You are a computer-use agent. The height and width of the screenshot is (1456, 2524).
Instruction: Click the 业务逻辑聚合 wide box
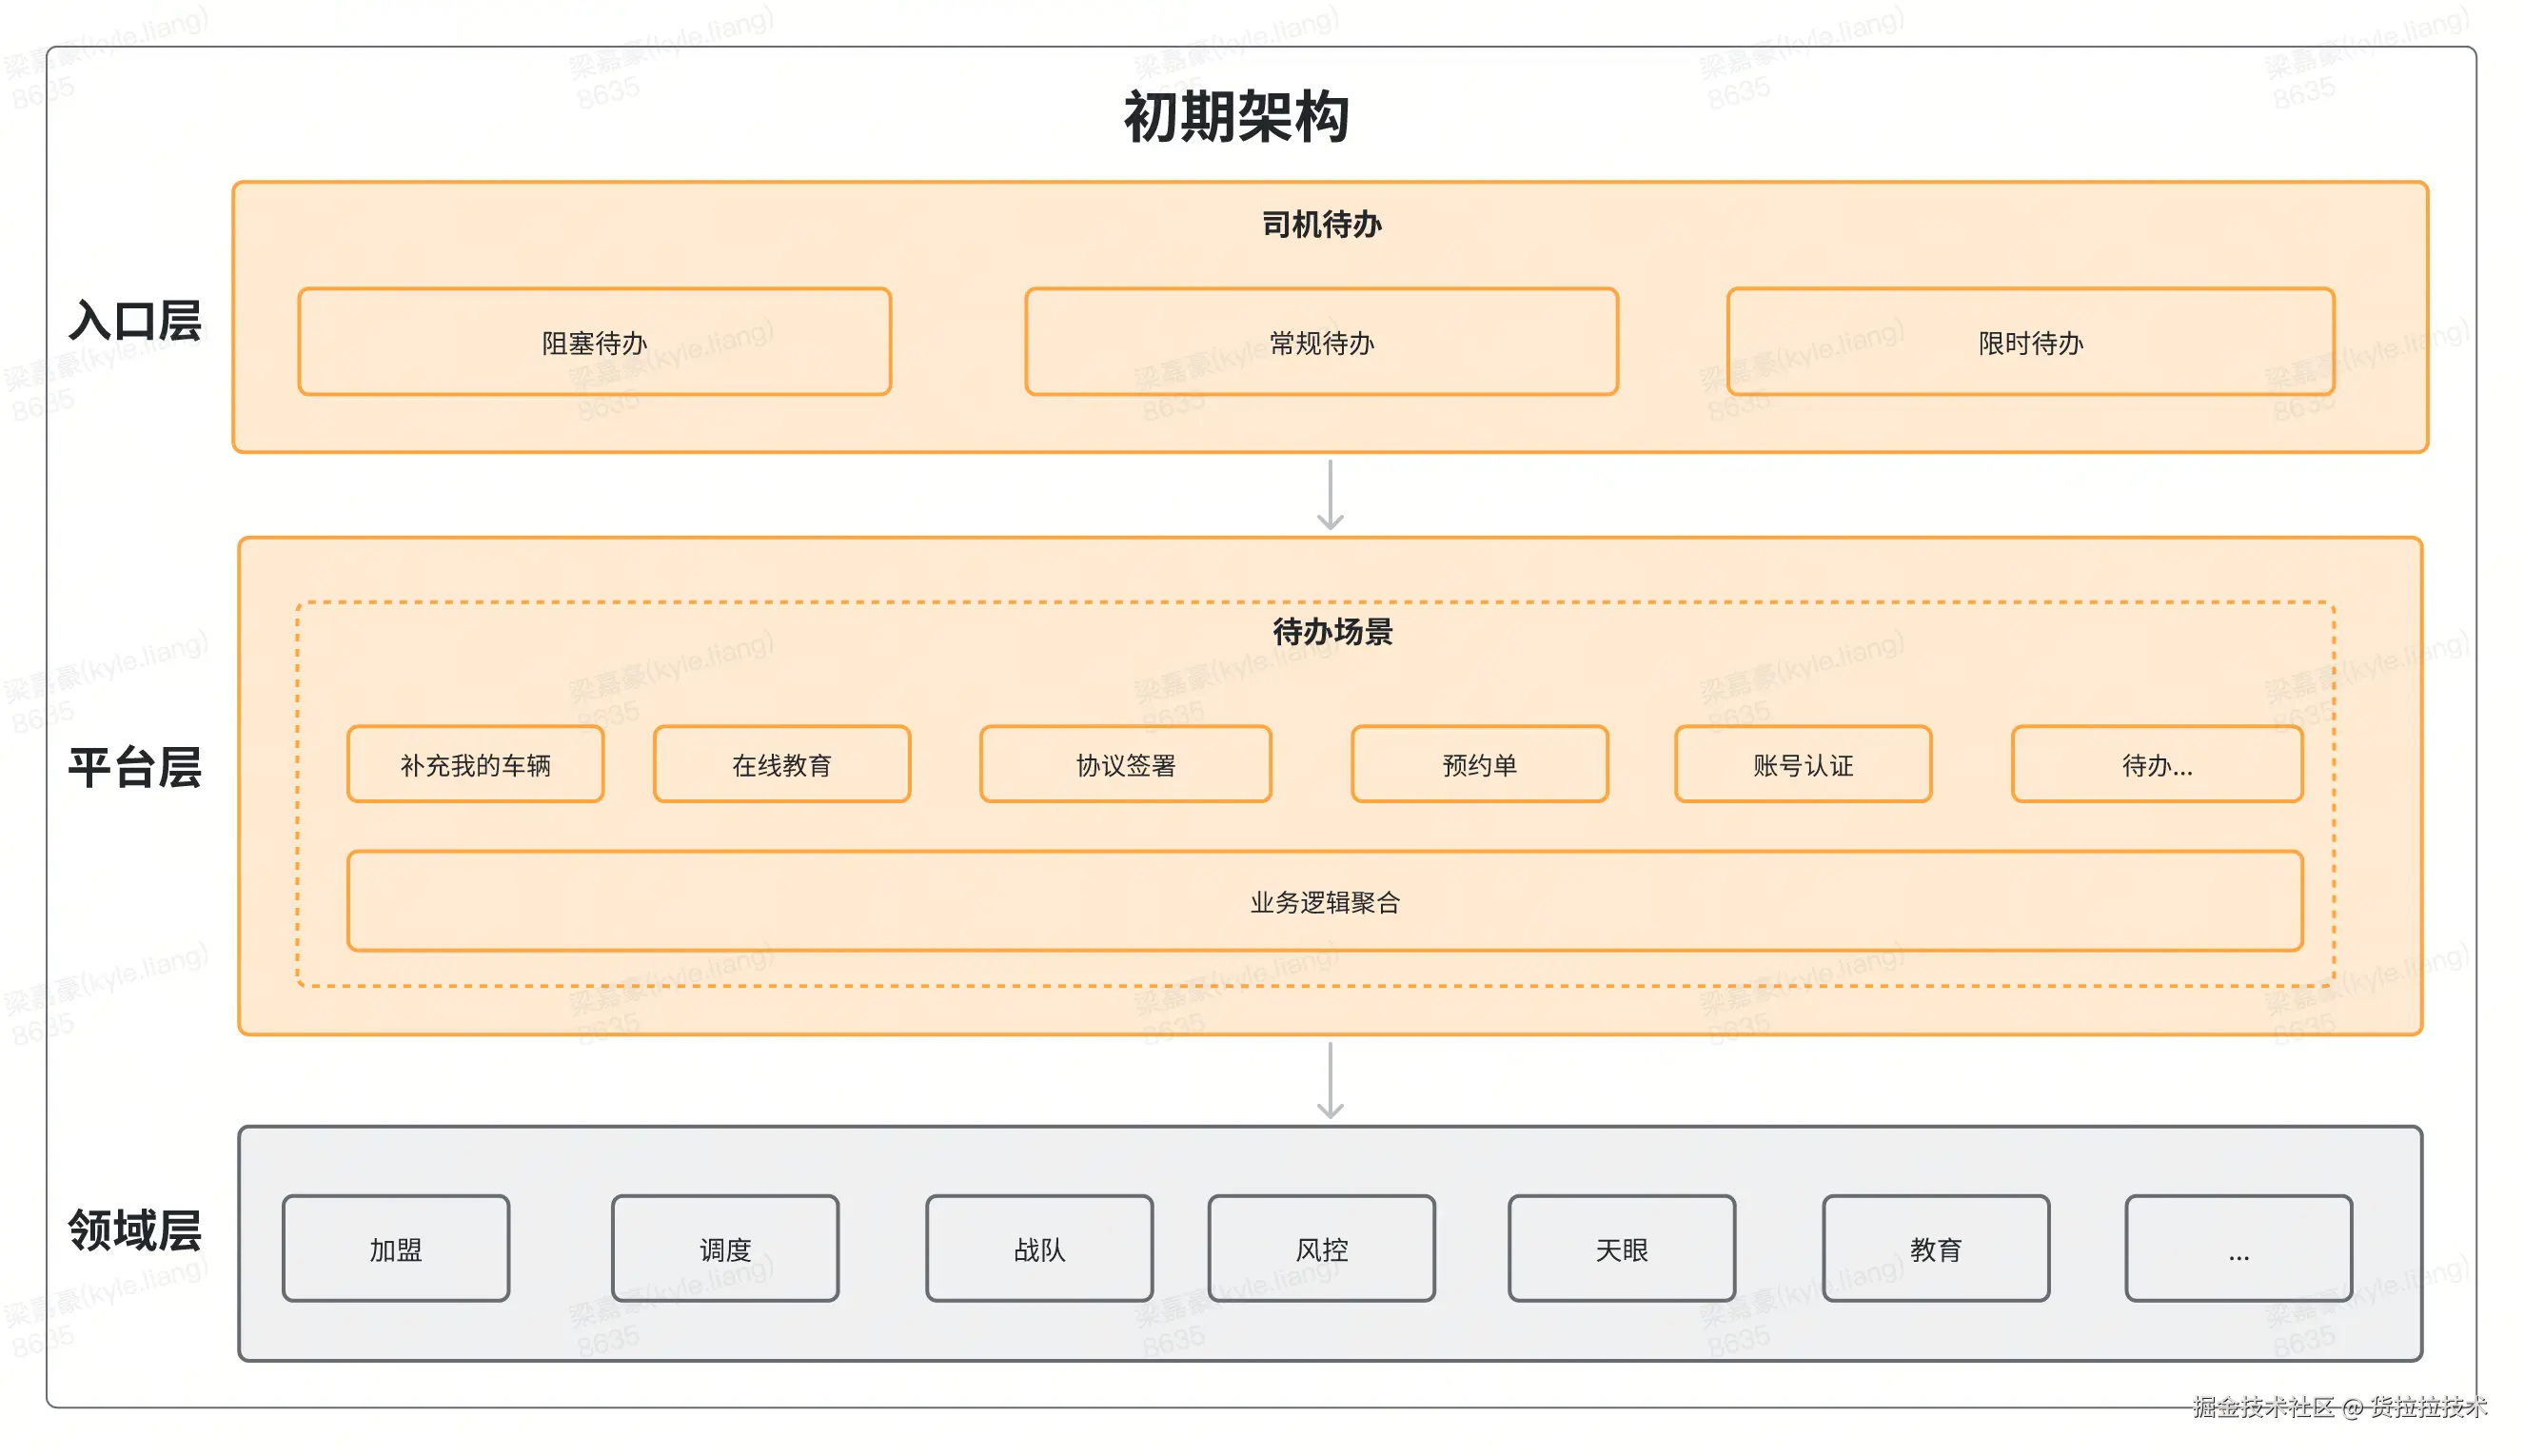1324,901
